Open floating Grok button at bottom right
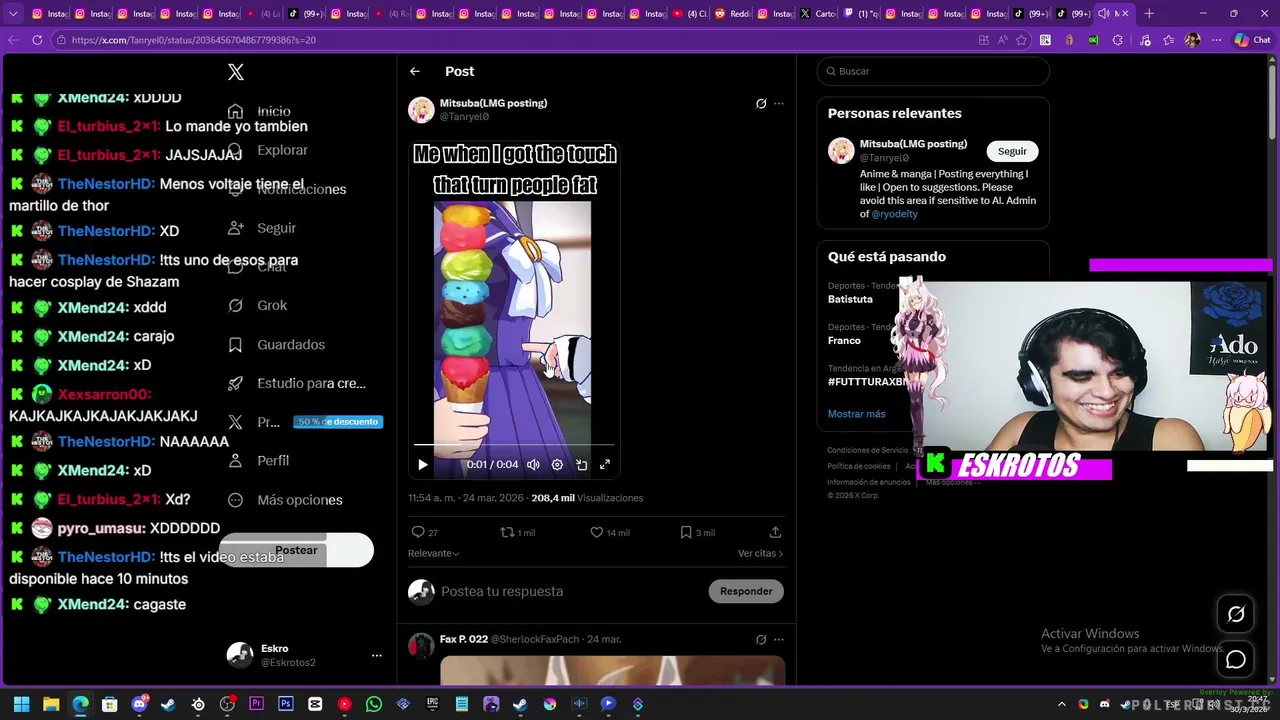The height and width of the screenshot is (720, 1280). (1236, 615)
